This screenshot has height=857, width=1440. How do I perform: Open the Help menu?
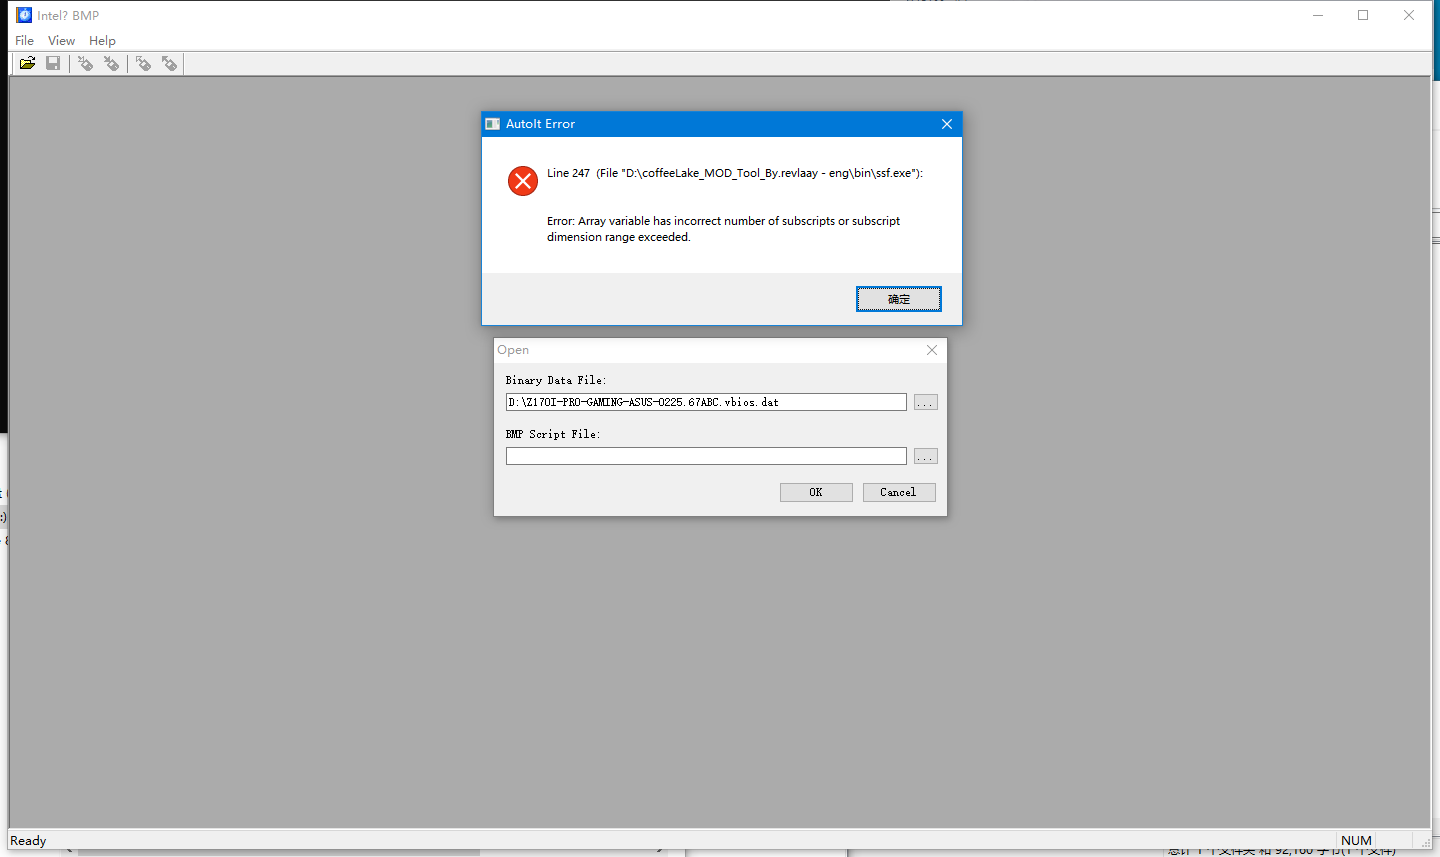tap(102, 41)
